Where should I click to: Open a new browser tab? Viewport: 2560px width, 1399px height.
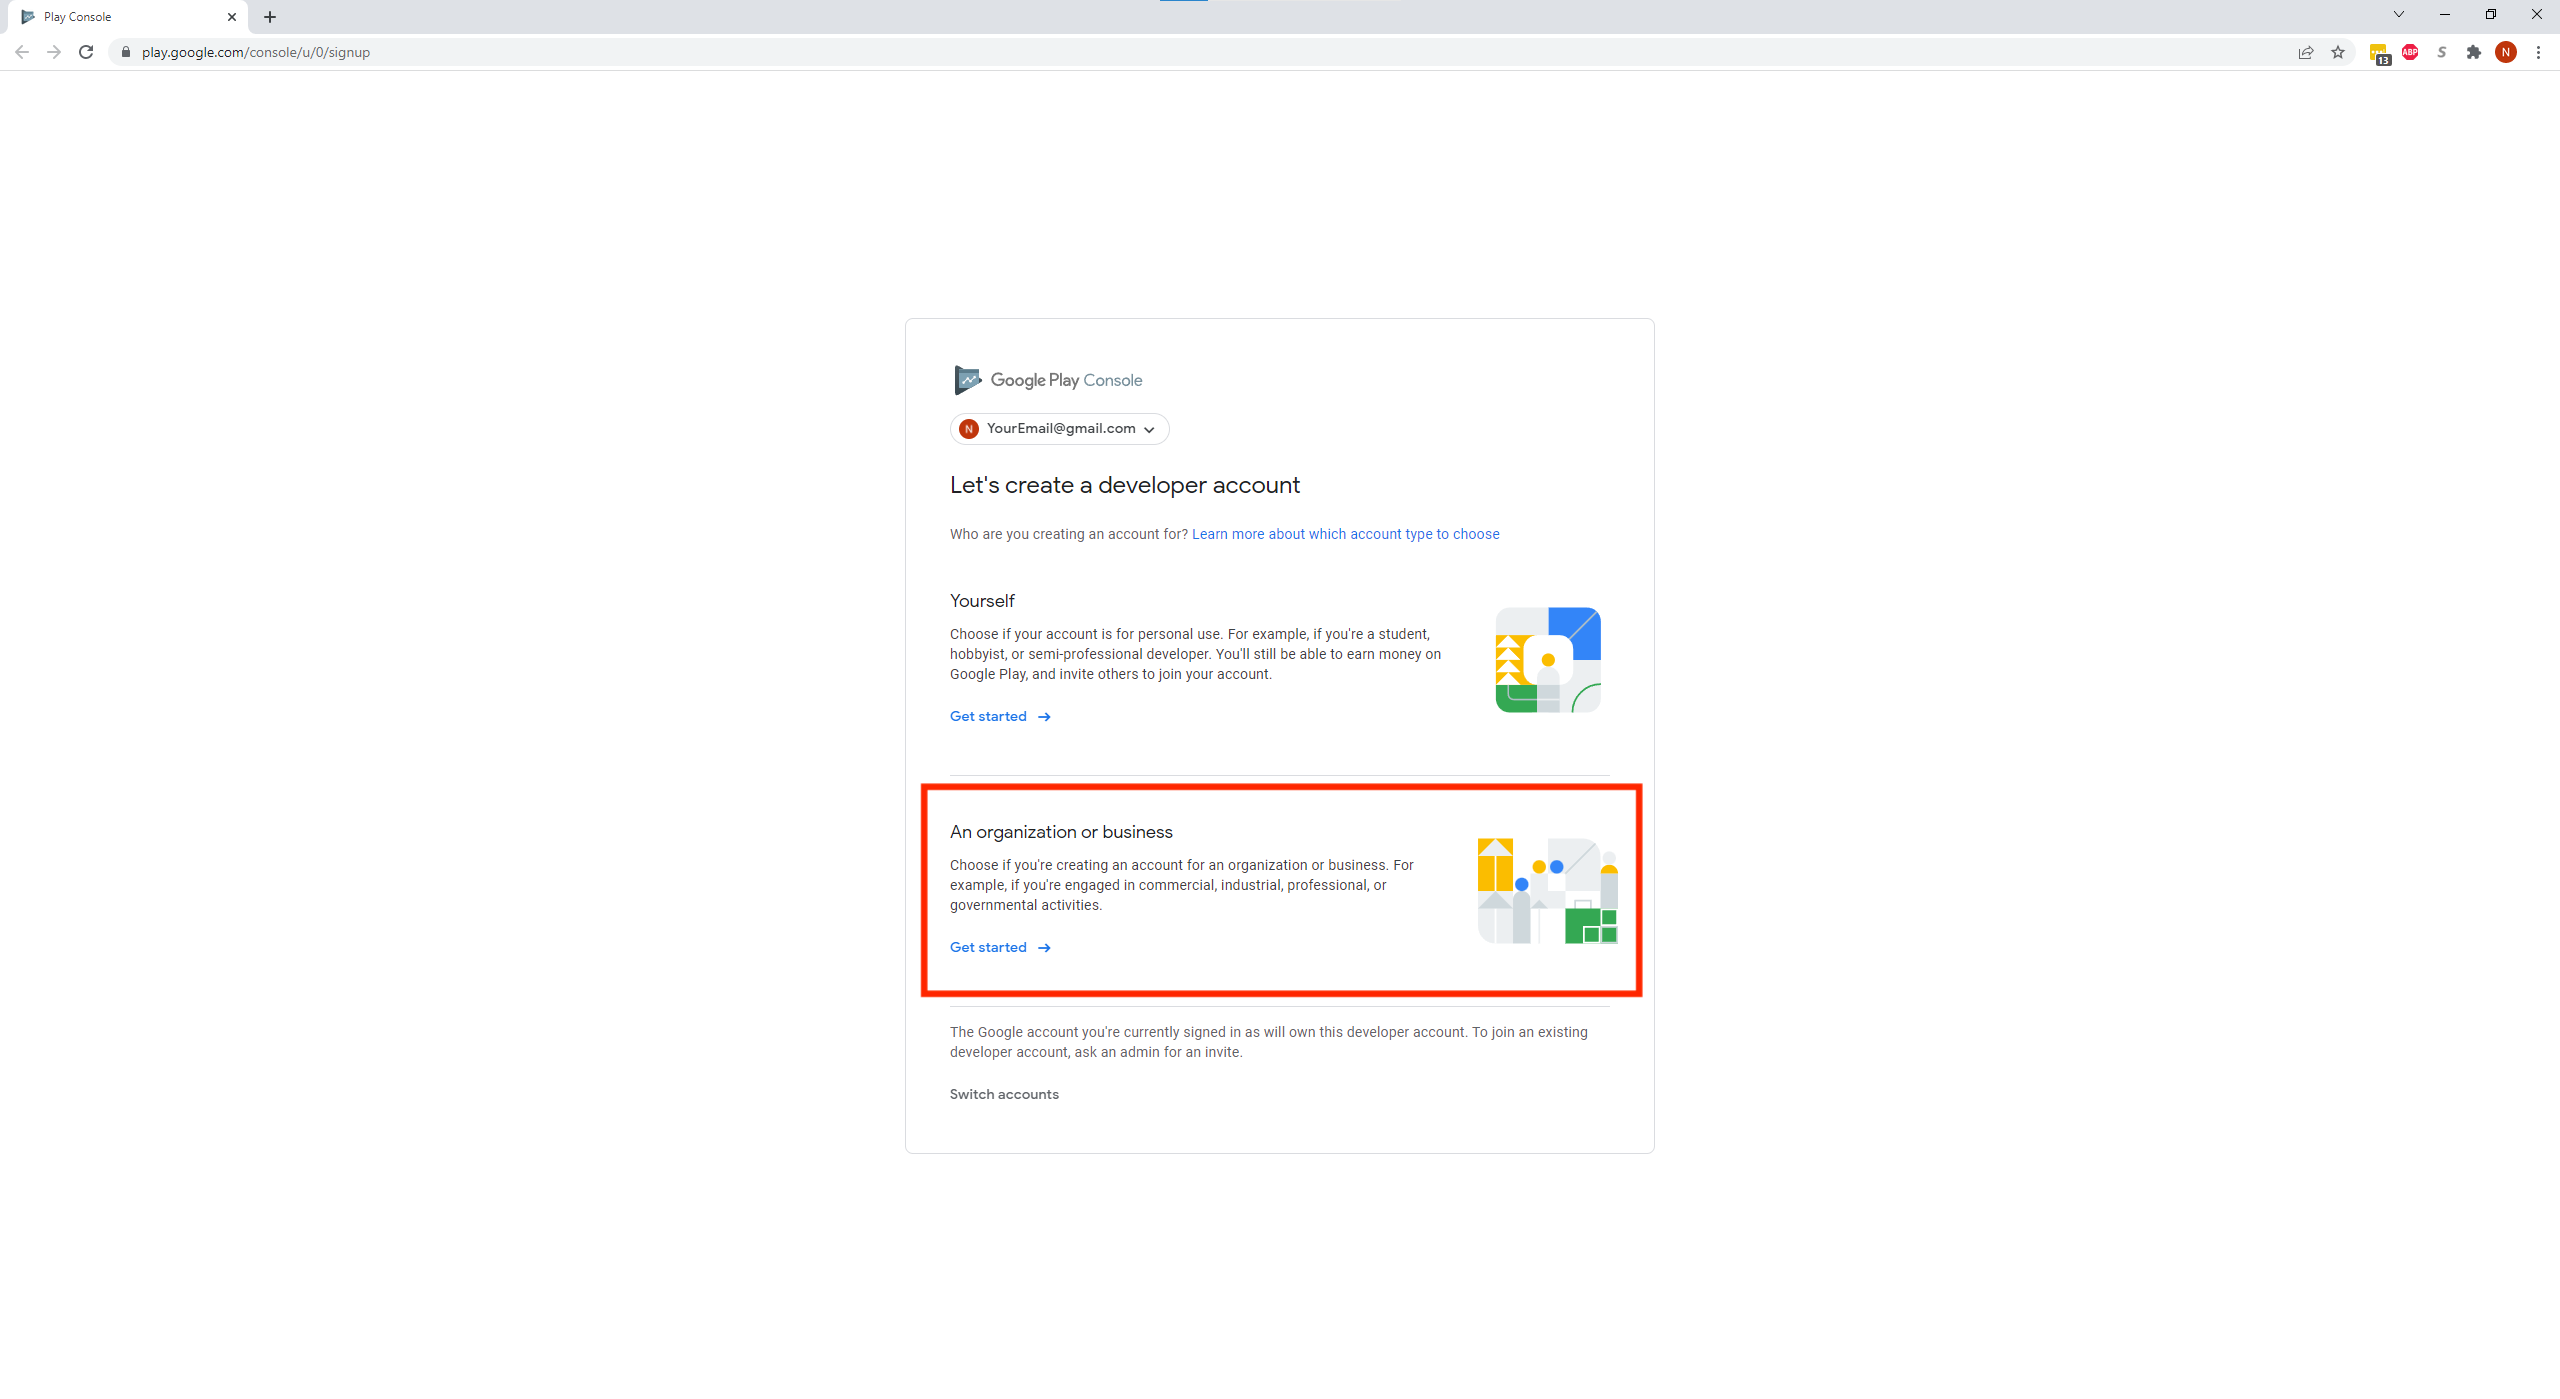point(270,17)
